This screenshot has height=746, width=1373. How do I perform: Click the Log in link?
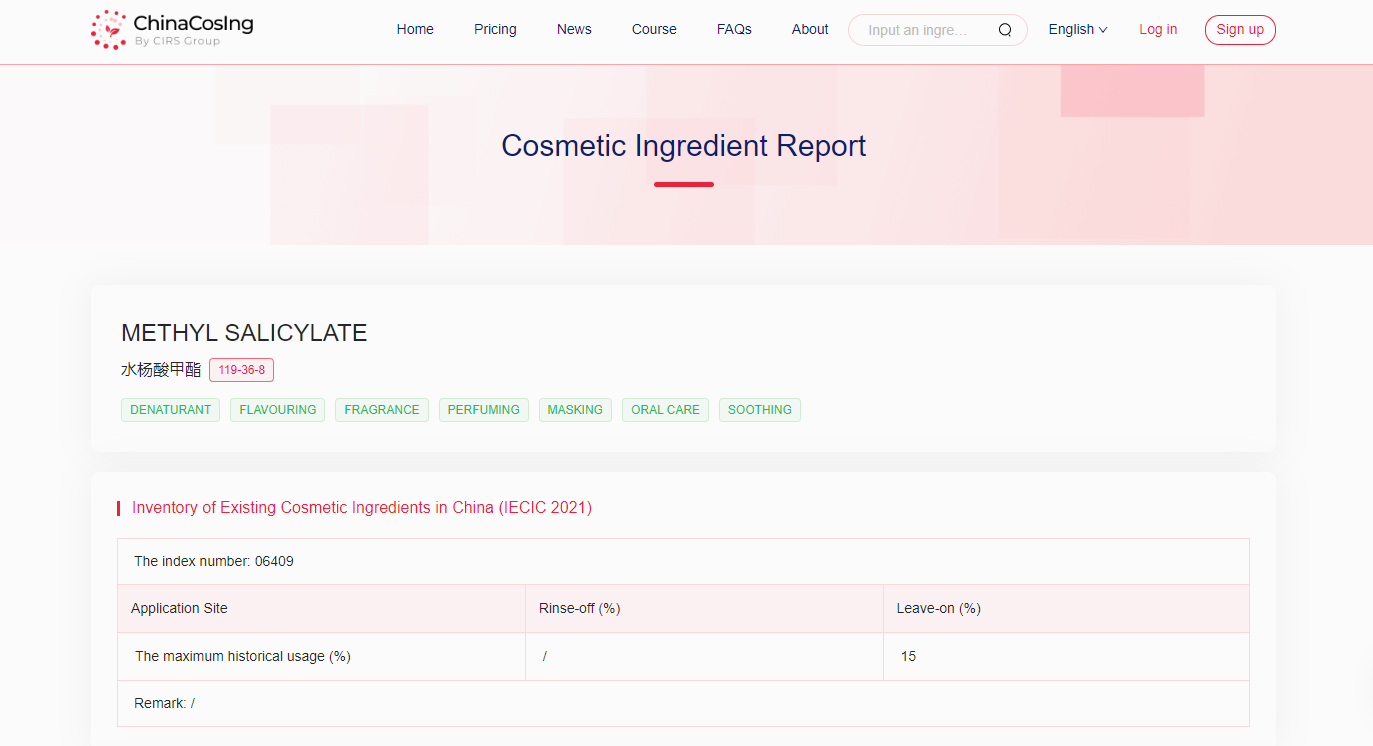pos(1158,29)
